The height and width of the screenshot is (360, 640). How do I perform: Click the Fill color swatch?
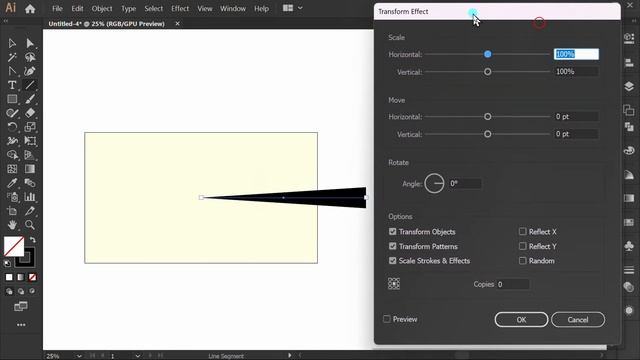(x=14, y=246)
